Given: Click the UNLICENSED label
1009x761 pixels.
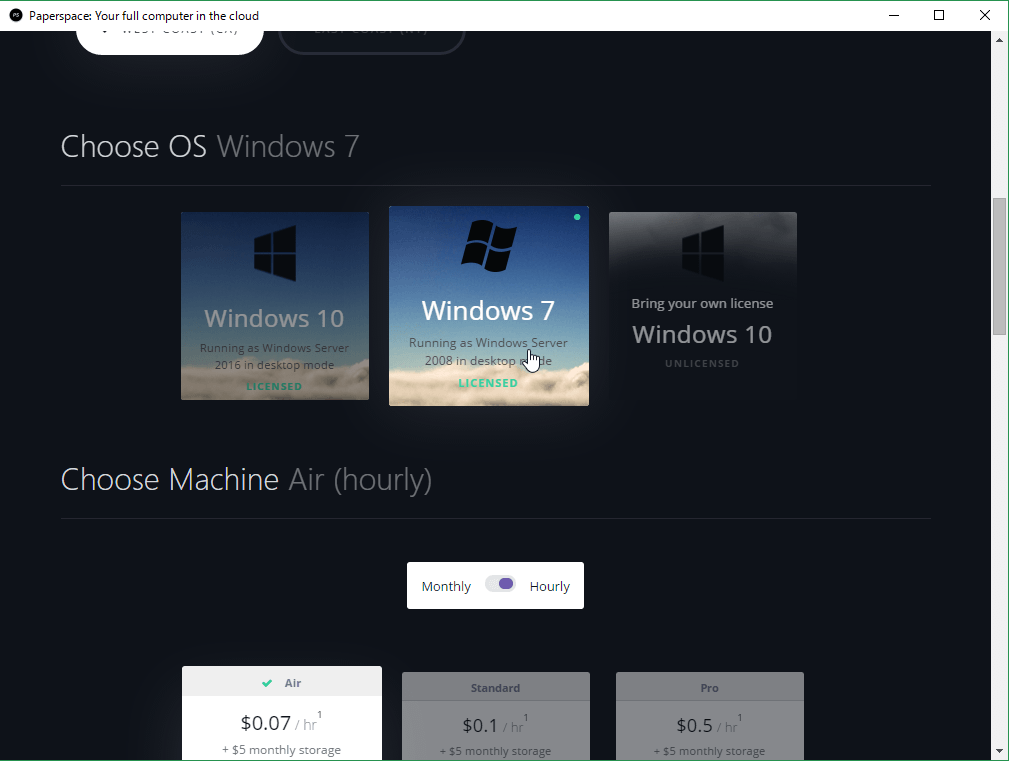Looking at the screenshot, I should 702,363.
